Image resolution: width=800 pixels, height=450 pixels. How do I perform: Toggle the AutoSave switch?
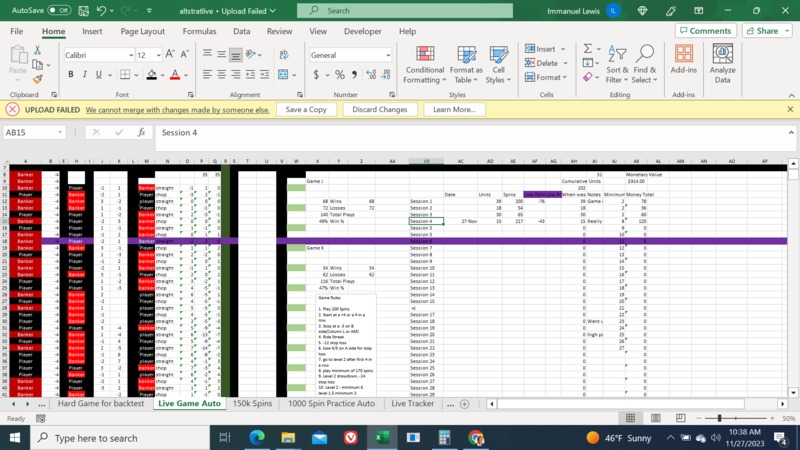click(x=59, y=10)
